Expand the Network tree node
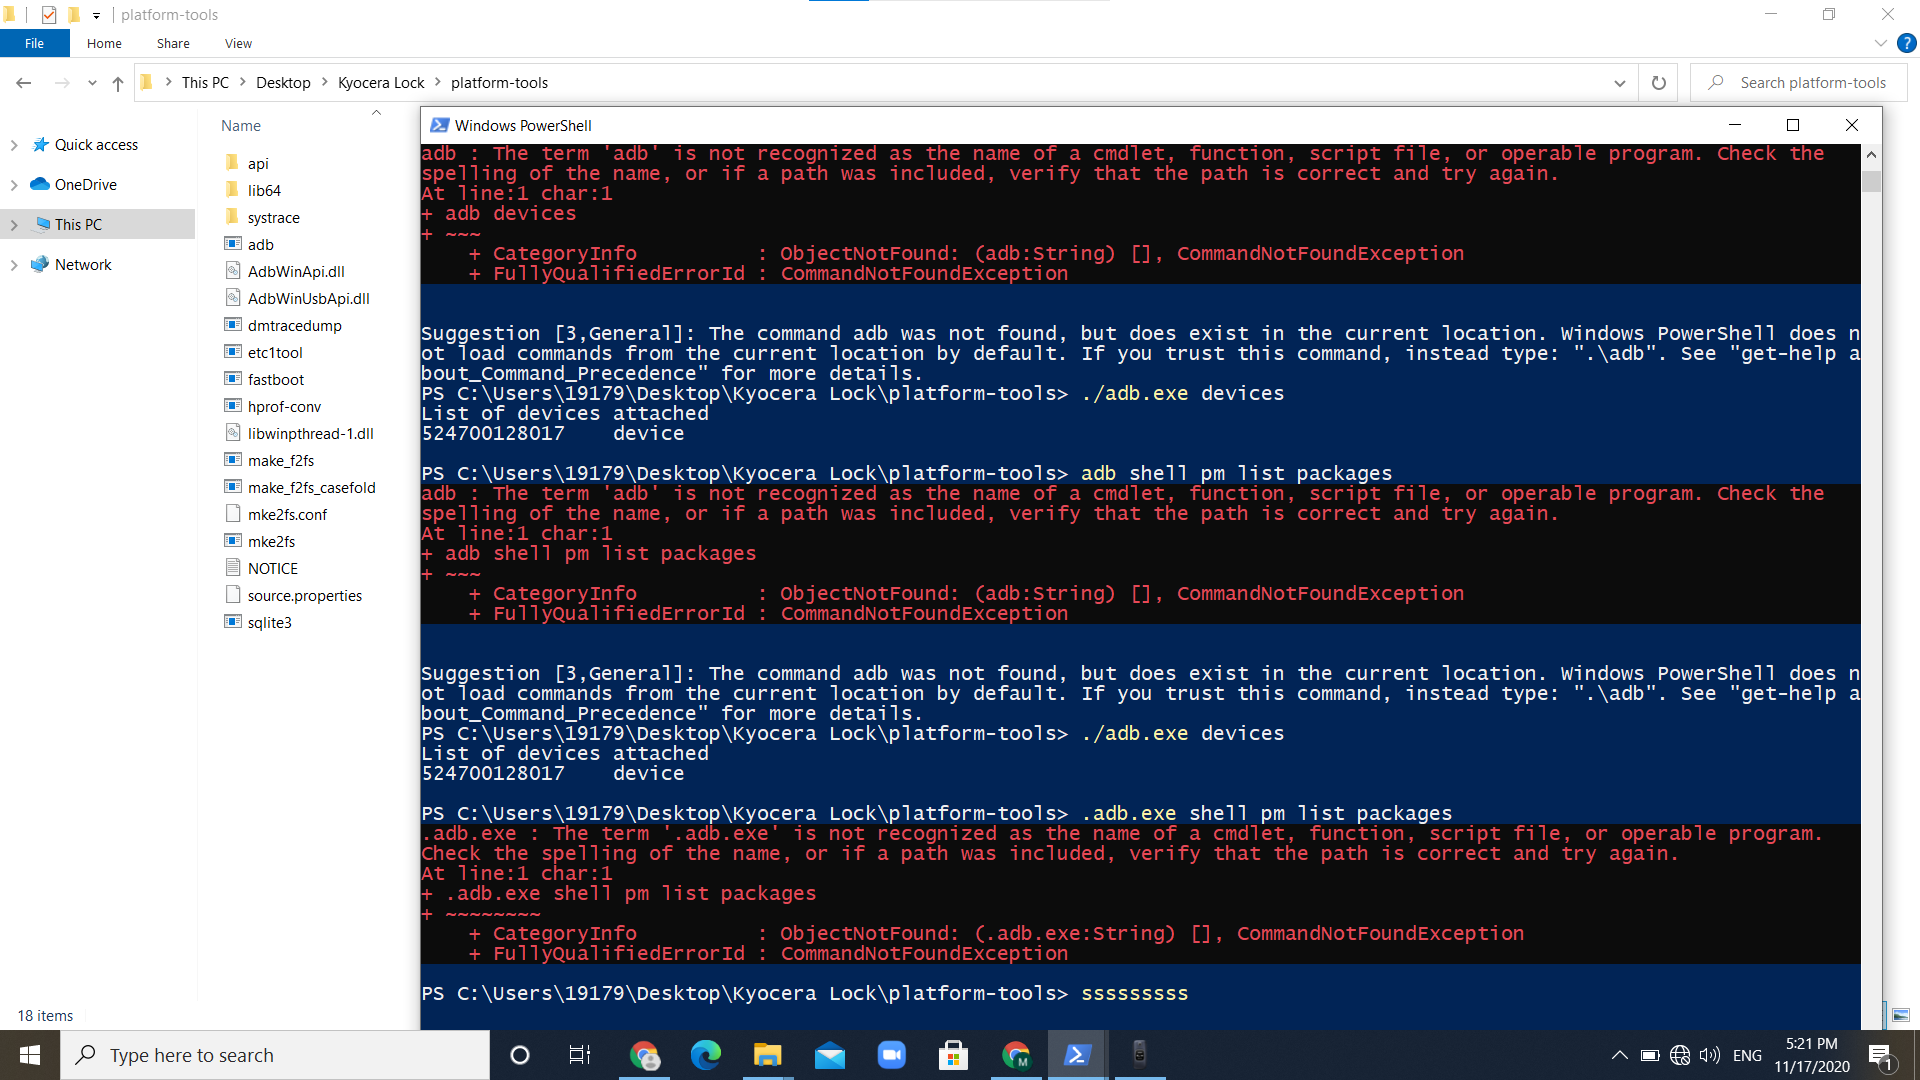Image resolution: width=1920 pixels, height=1080 pixels. tap(14, 265)
